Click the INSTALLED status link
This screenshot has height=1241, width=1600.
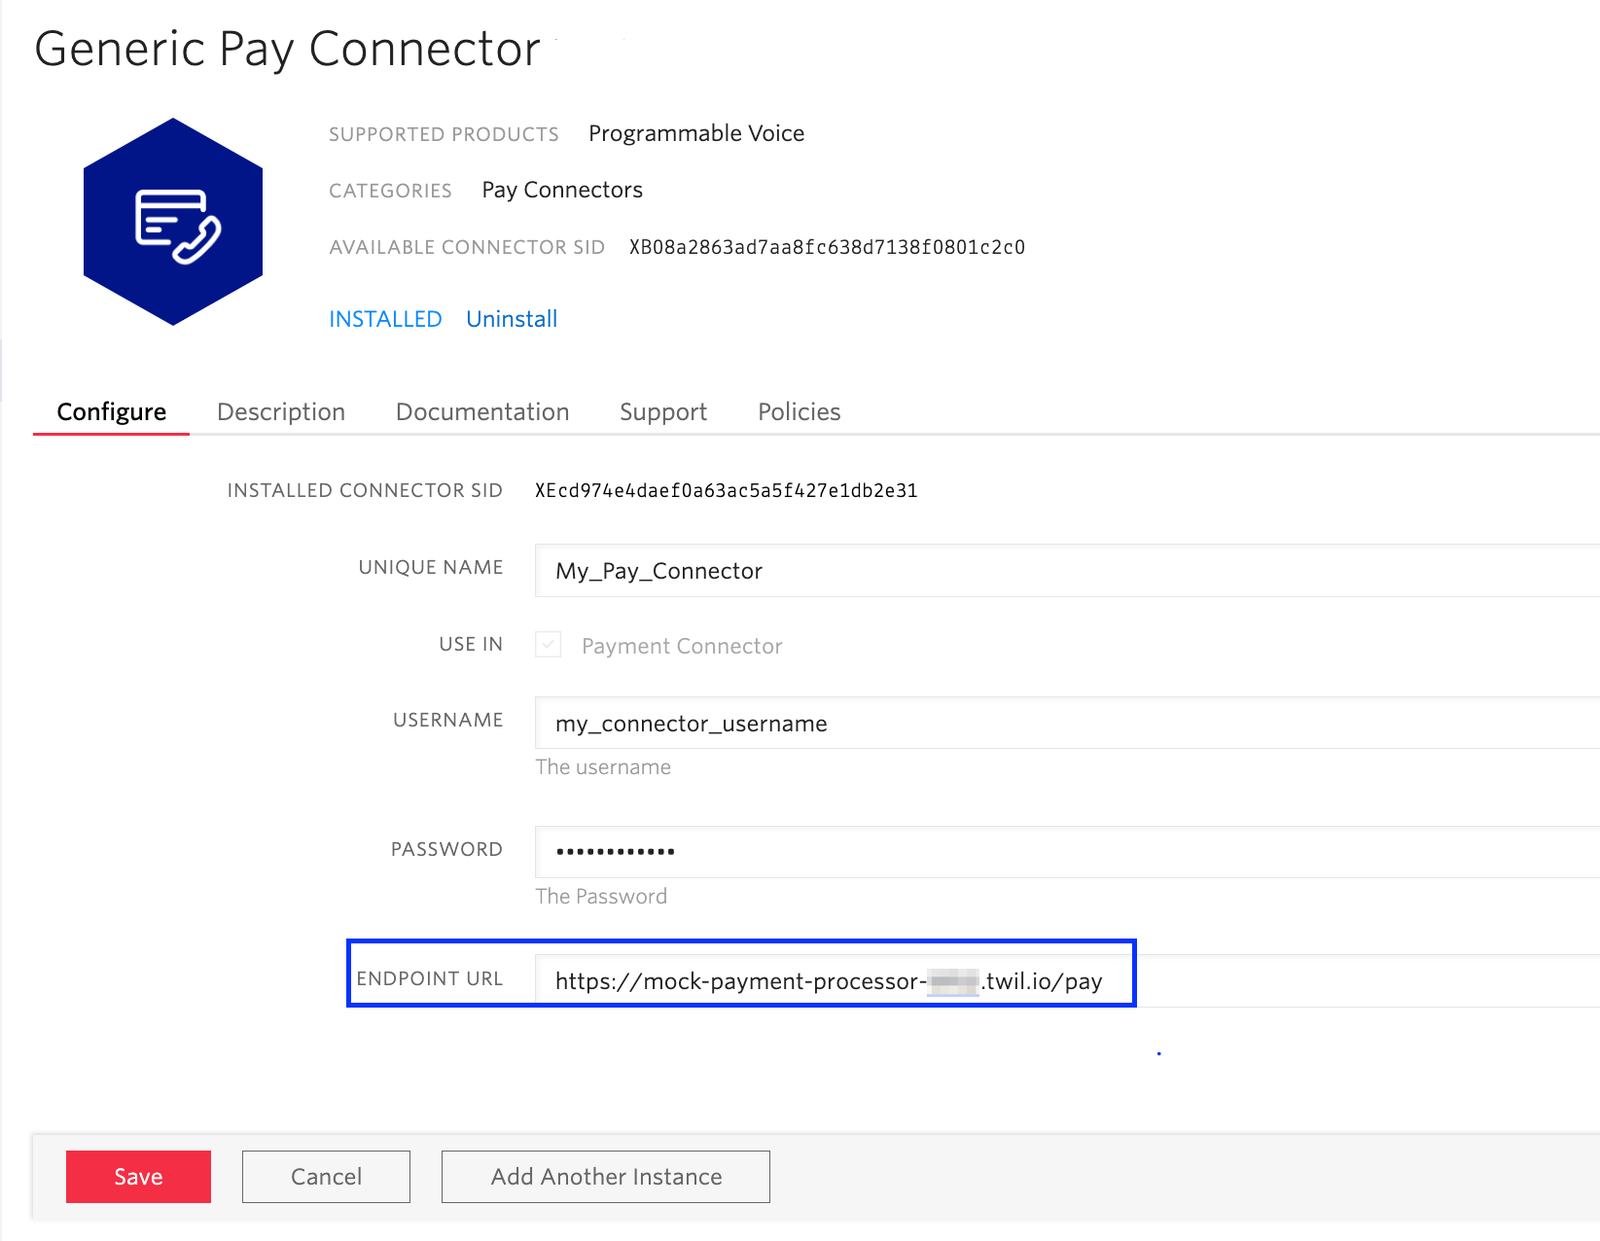[x=385, y=318]
